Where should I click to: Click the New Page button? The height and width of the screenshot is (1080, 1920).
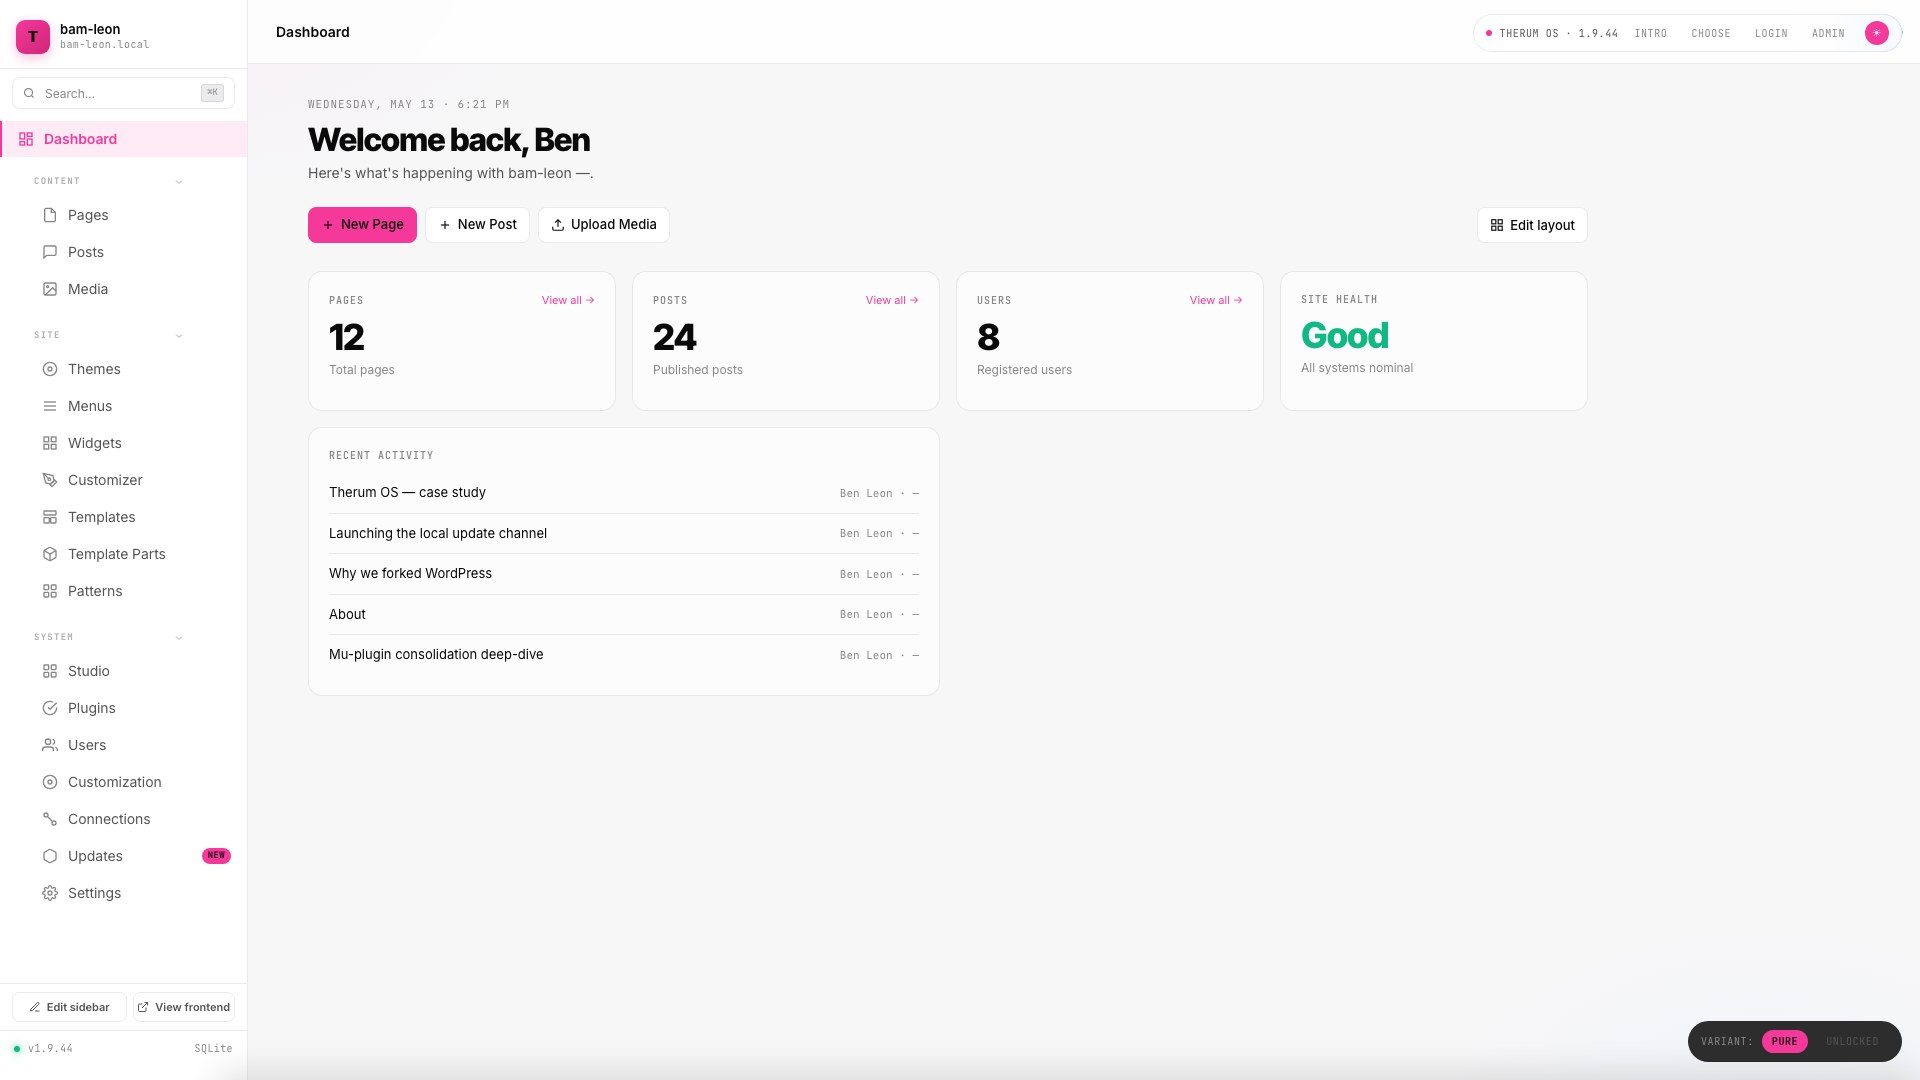[362, 225]
